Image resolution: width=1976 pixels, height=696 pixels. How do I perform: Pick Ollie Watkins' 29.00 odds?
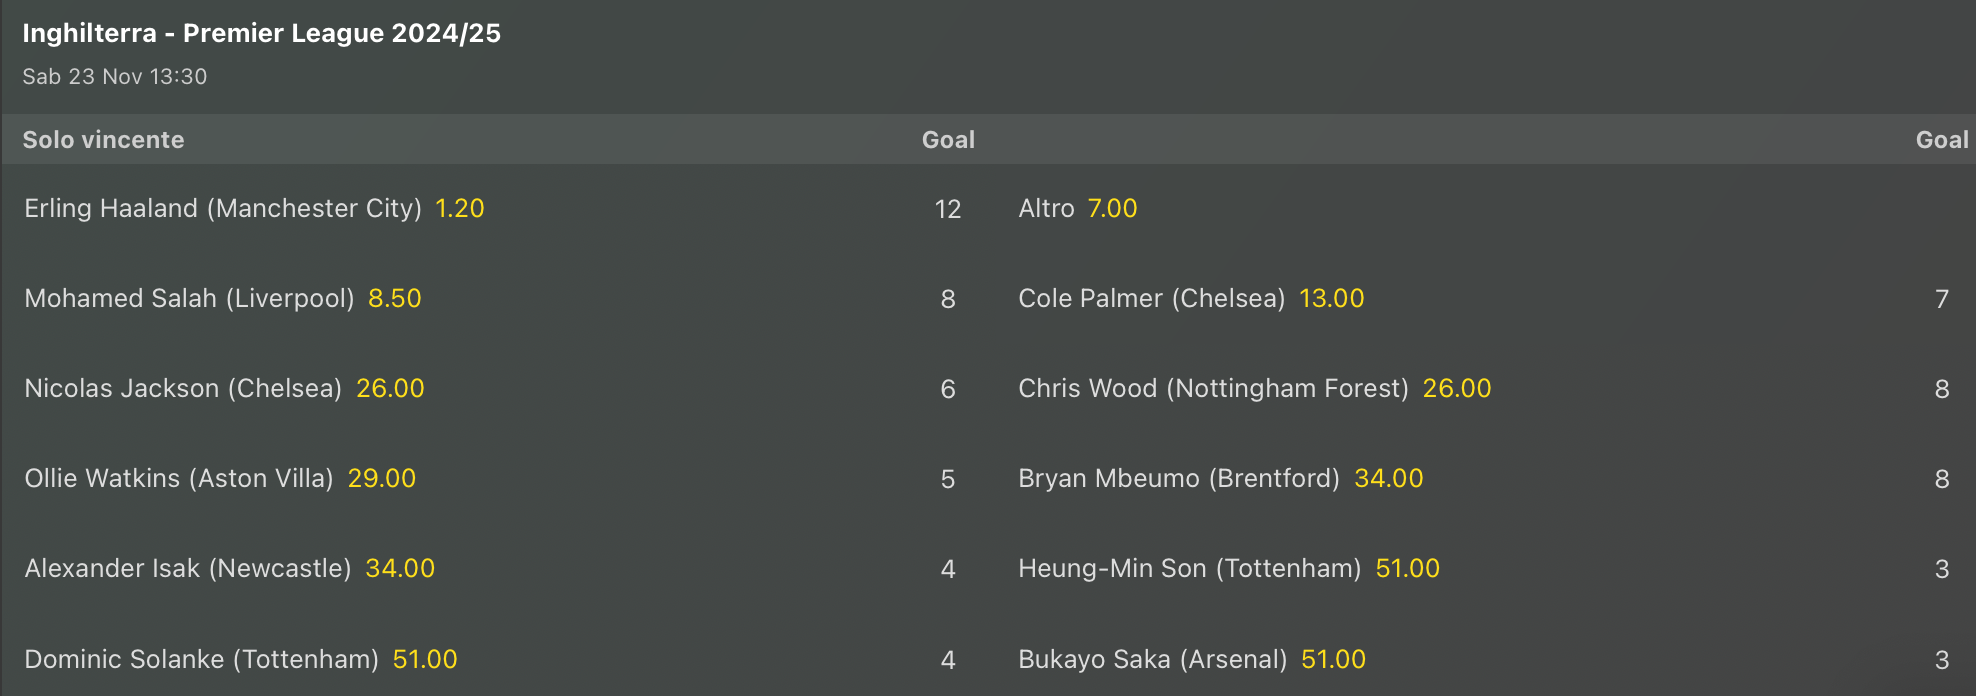point(382,478)
